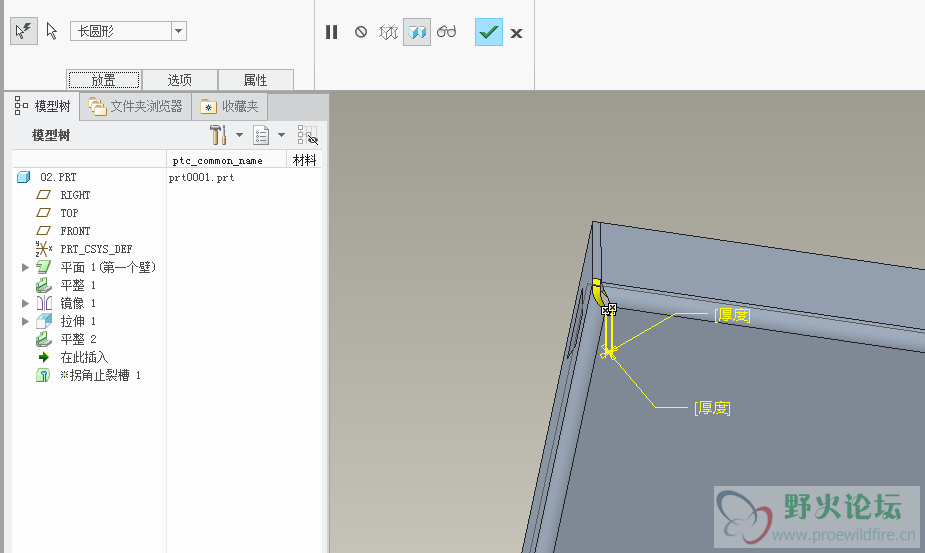Toggle the unattached wireframe preview

pyautogui.click(x=389, y=32)
